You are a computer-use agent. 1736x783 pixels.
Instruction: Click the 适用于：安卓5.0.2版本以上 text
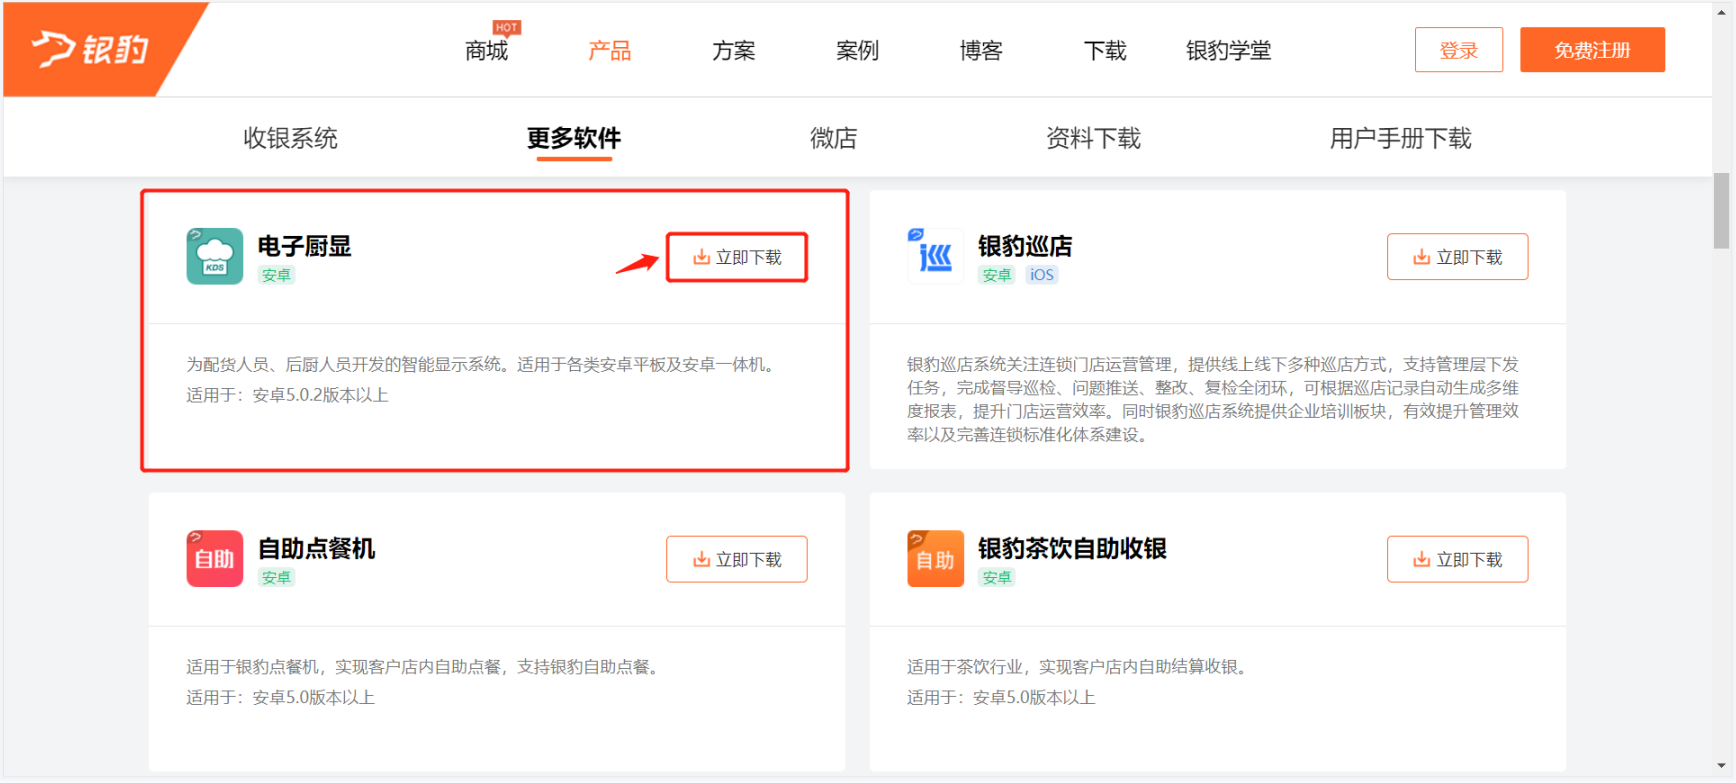(x=287, y=395)
